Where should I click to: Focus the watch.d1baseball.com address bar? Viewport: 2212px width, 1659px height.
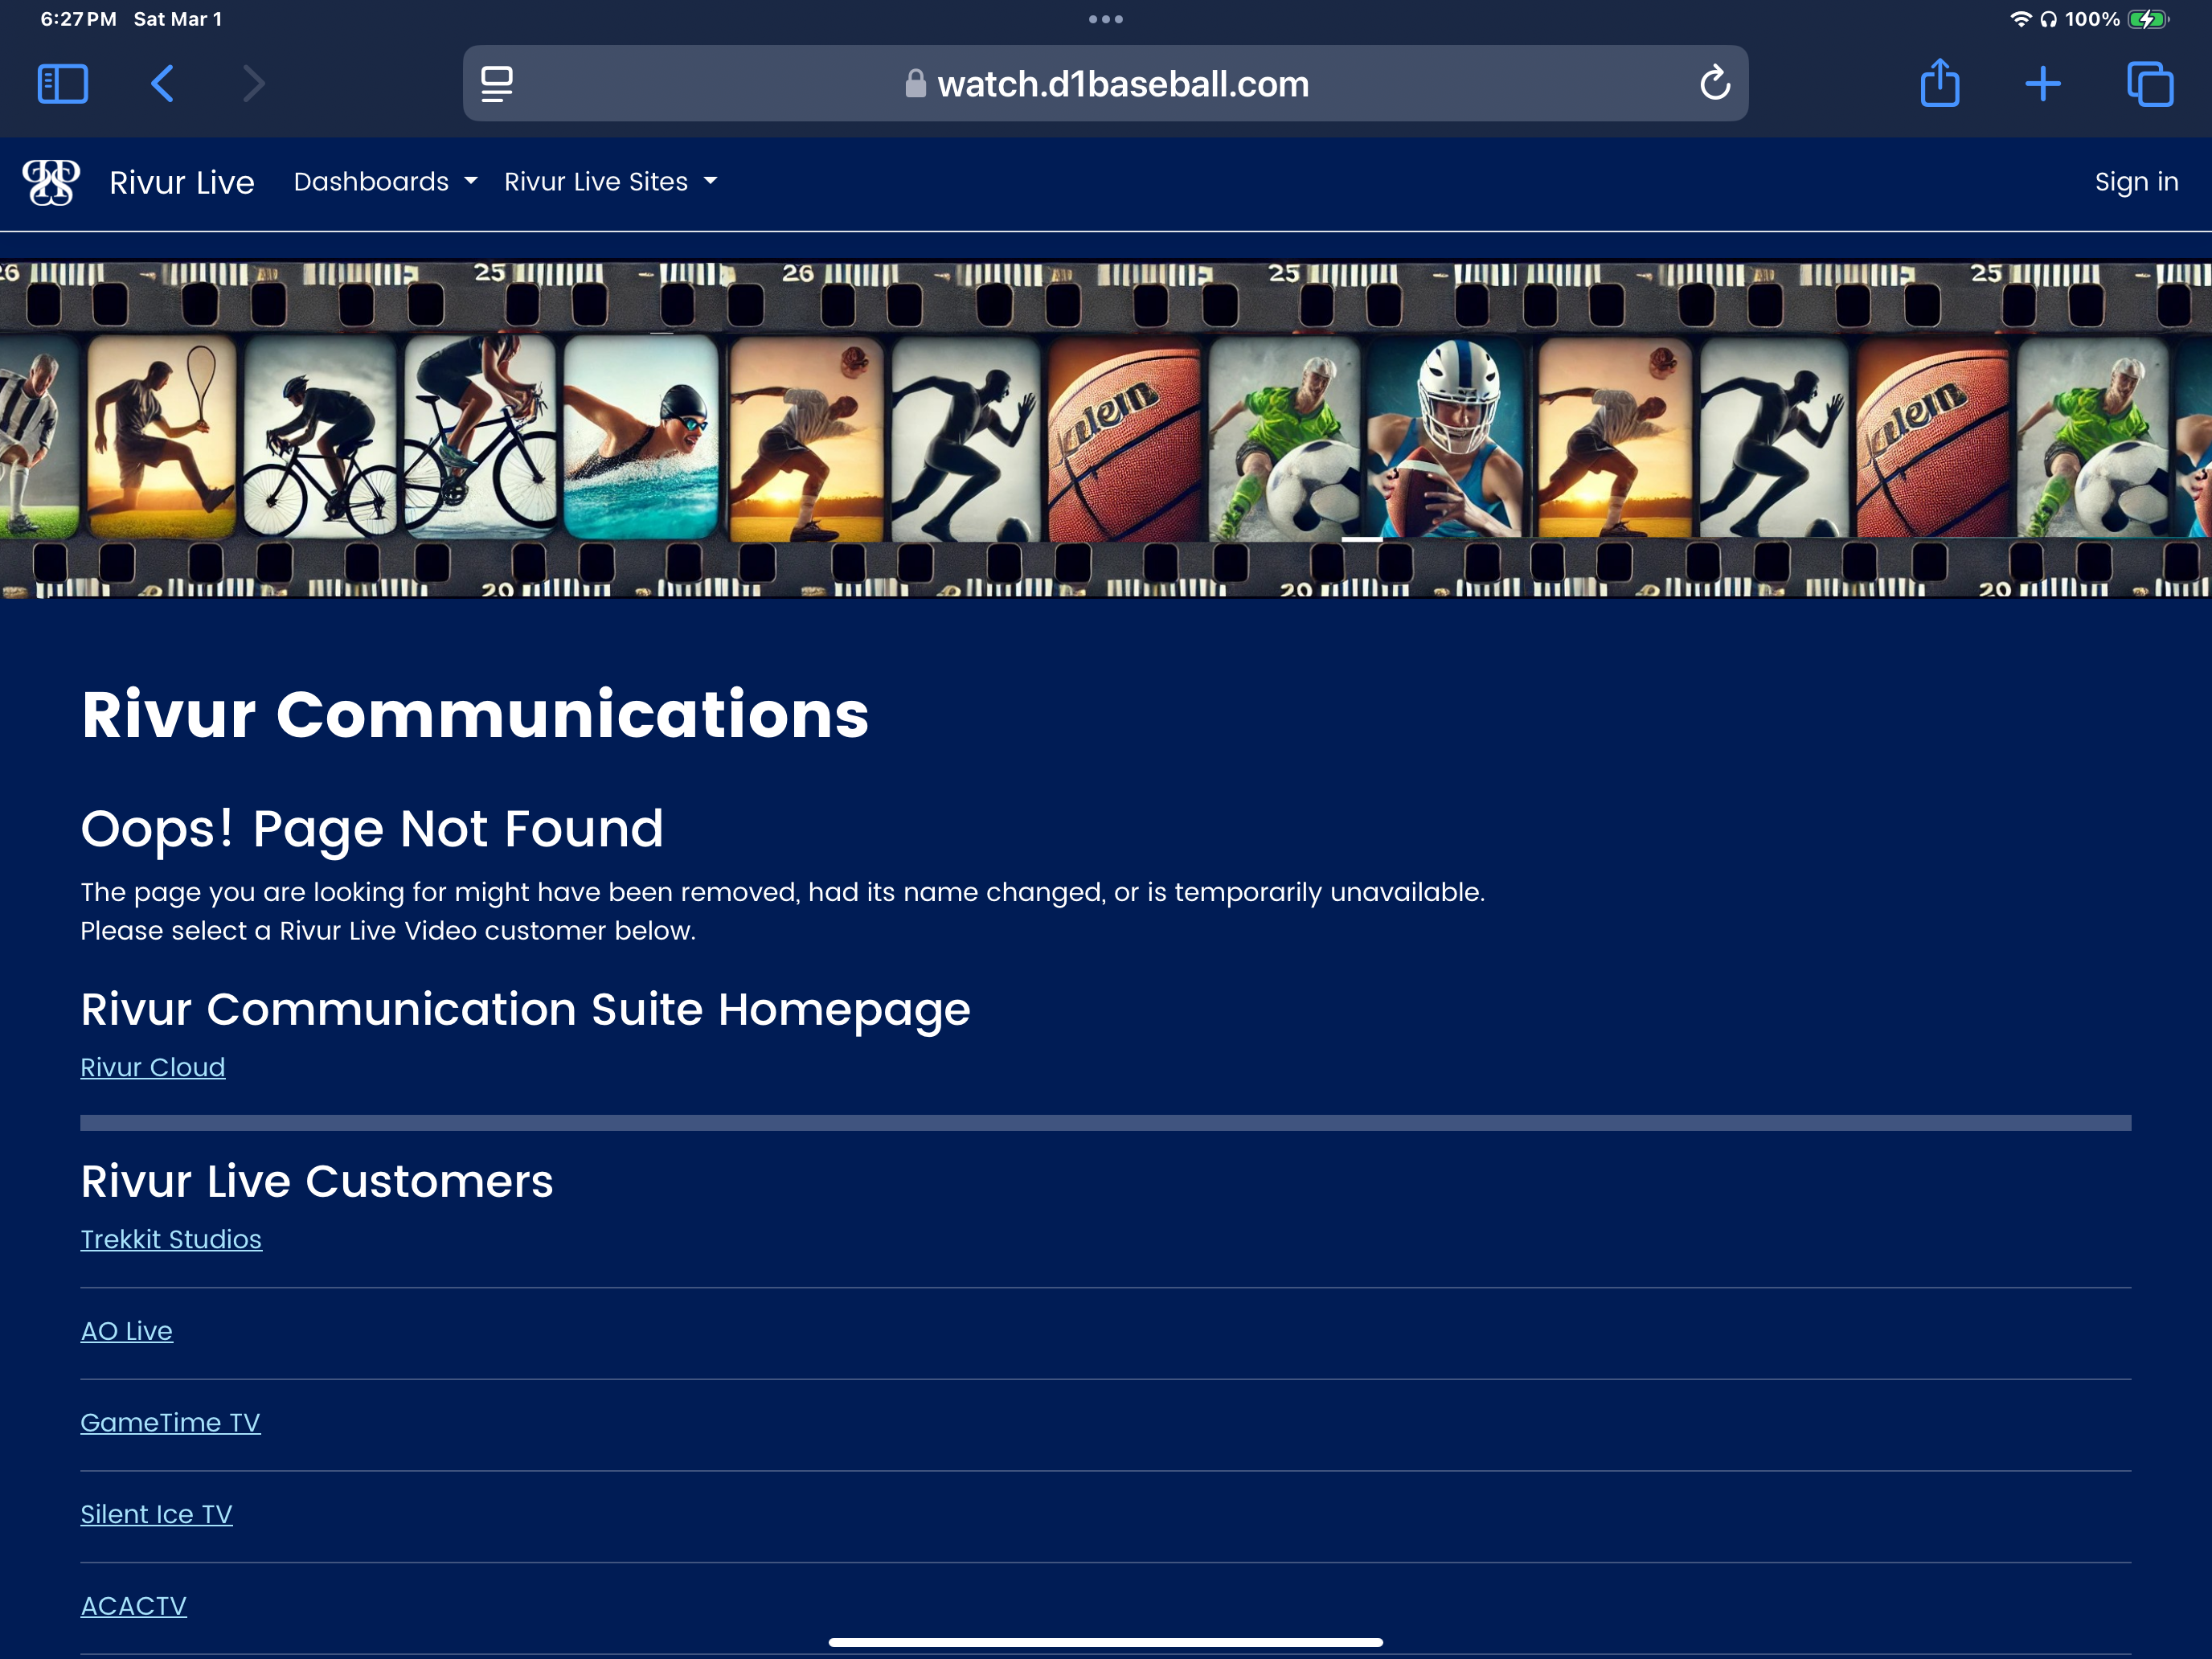coord(1106,84)
